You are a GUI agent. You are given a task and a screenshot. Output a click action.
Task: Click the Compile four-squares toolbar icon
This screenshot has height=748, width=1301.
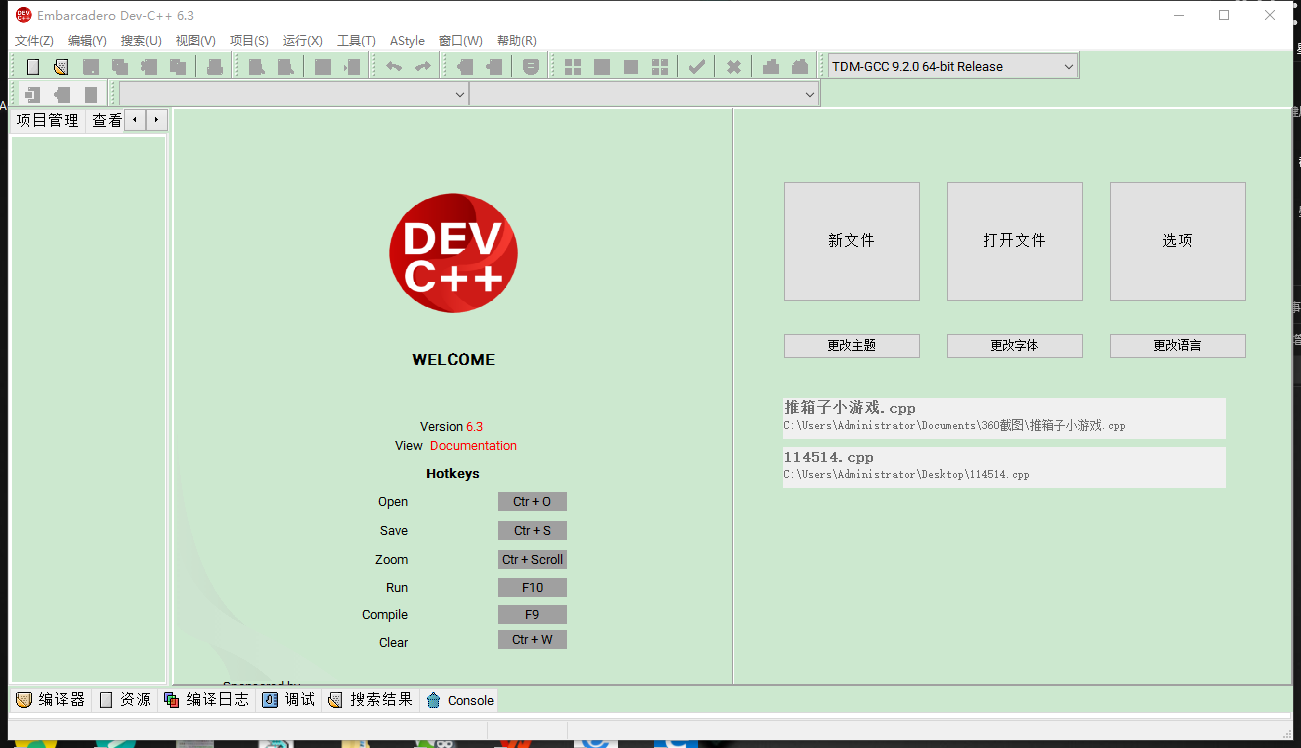tap(573, 67)
